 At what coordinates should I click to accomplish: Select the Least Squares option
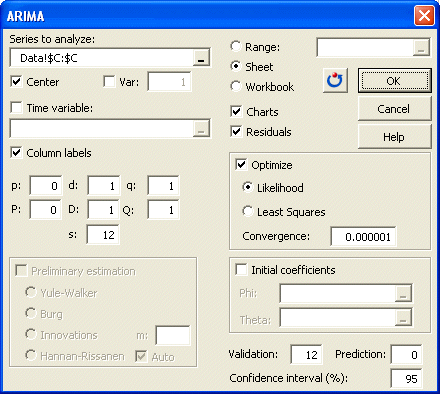pyautogui.click(x=248, y=211)
